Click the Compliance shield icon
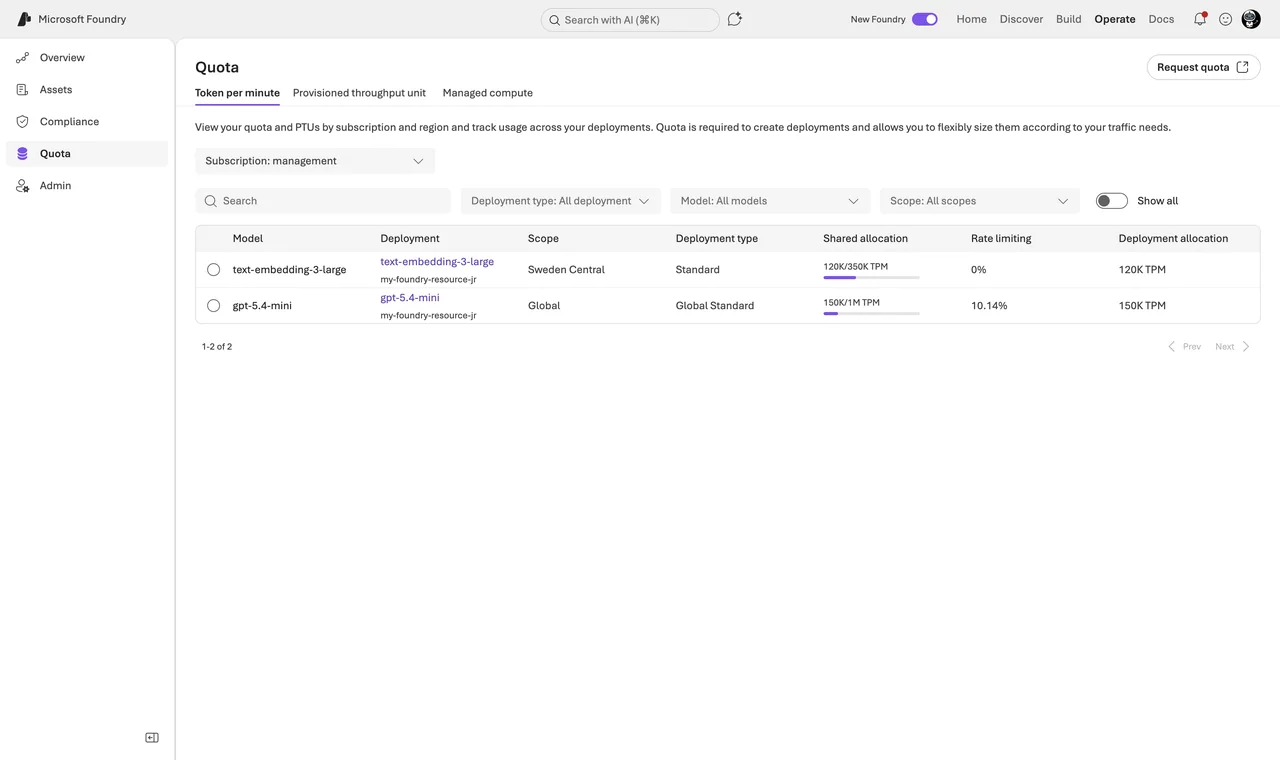1280x760 pixels. pyautogui.click(x=22, y=122)
